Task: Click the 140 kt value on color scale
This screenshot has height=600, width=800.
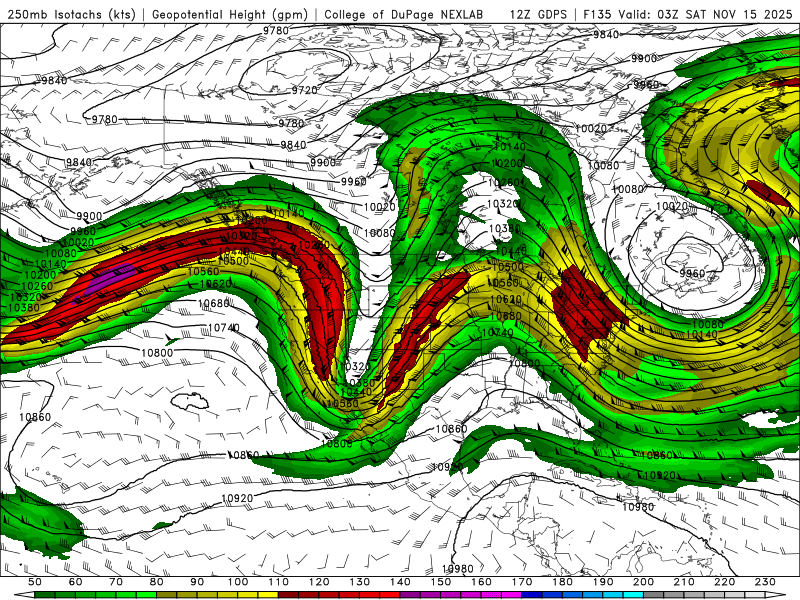Action: 400,582
